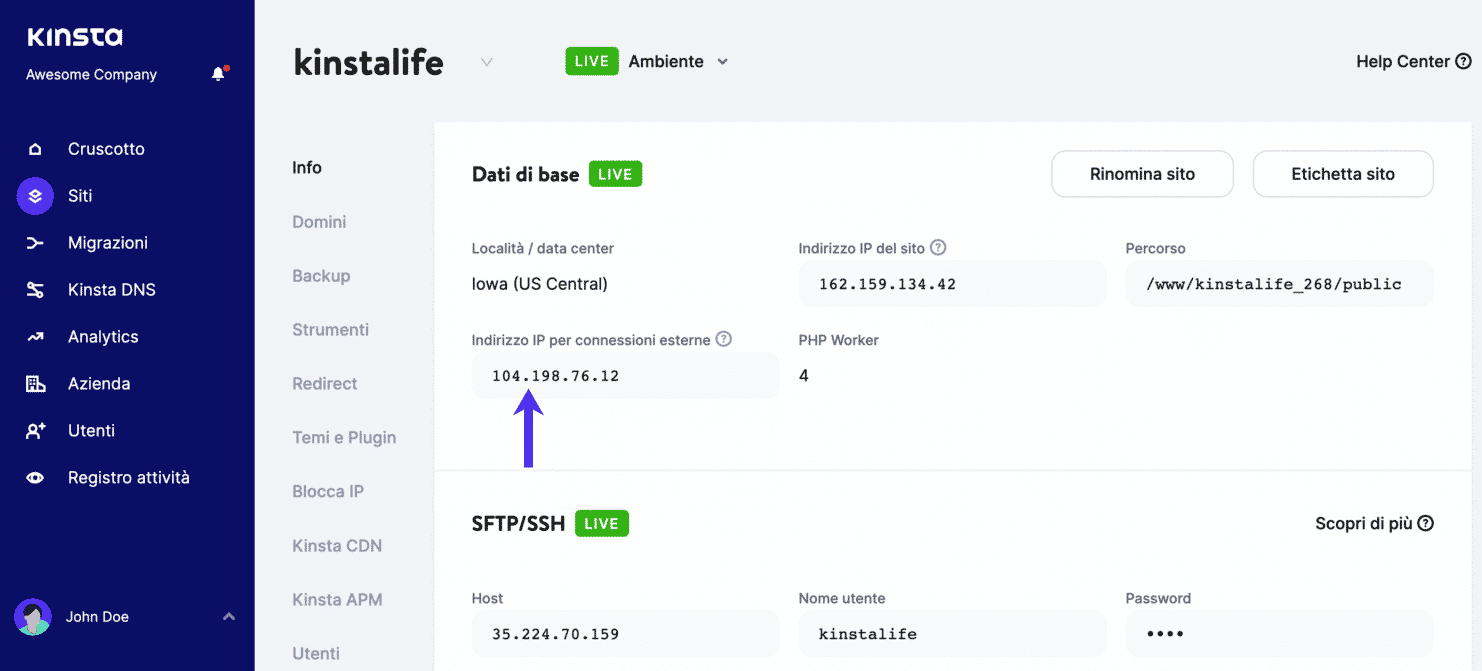Click the LIVE badge beside SFTP/SSH

[602, 524]
